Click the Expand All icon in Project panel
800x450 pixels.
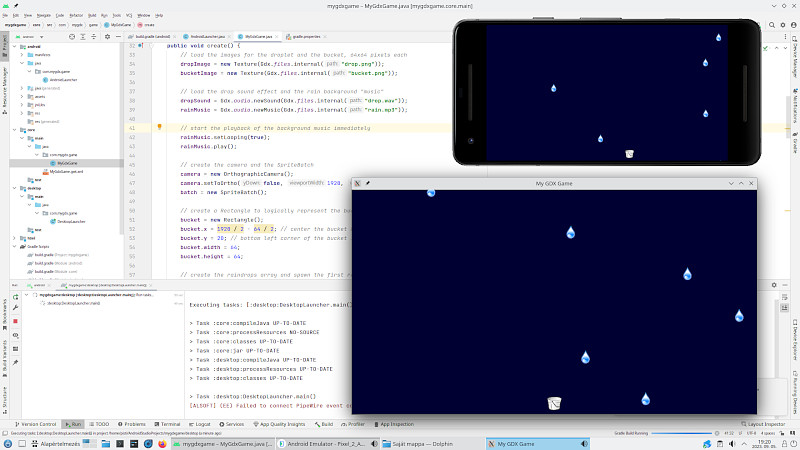[83, 37]
